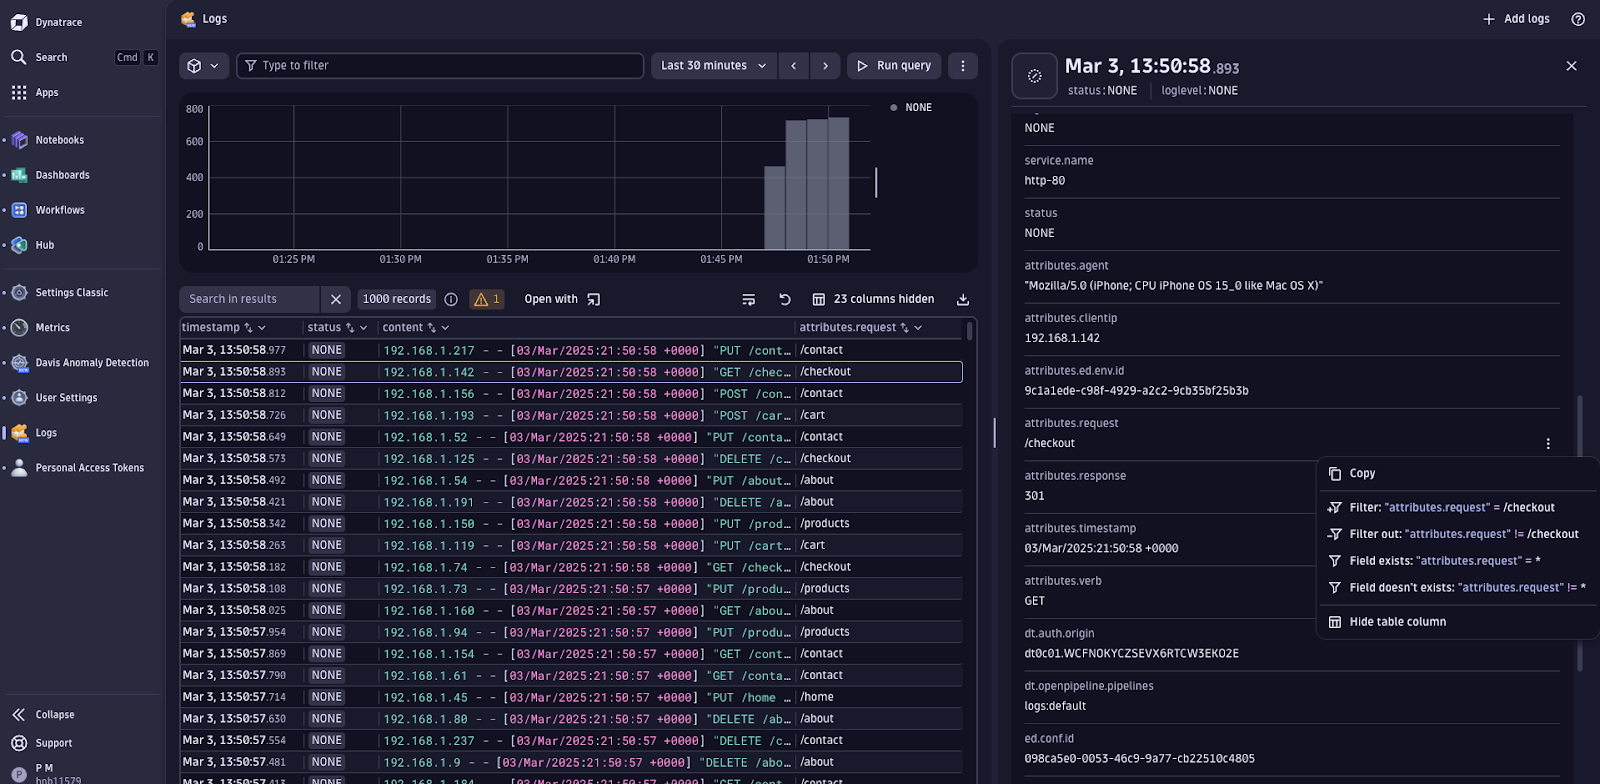Download the log results with the export icon

(x=962, y=299)
